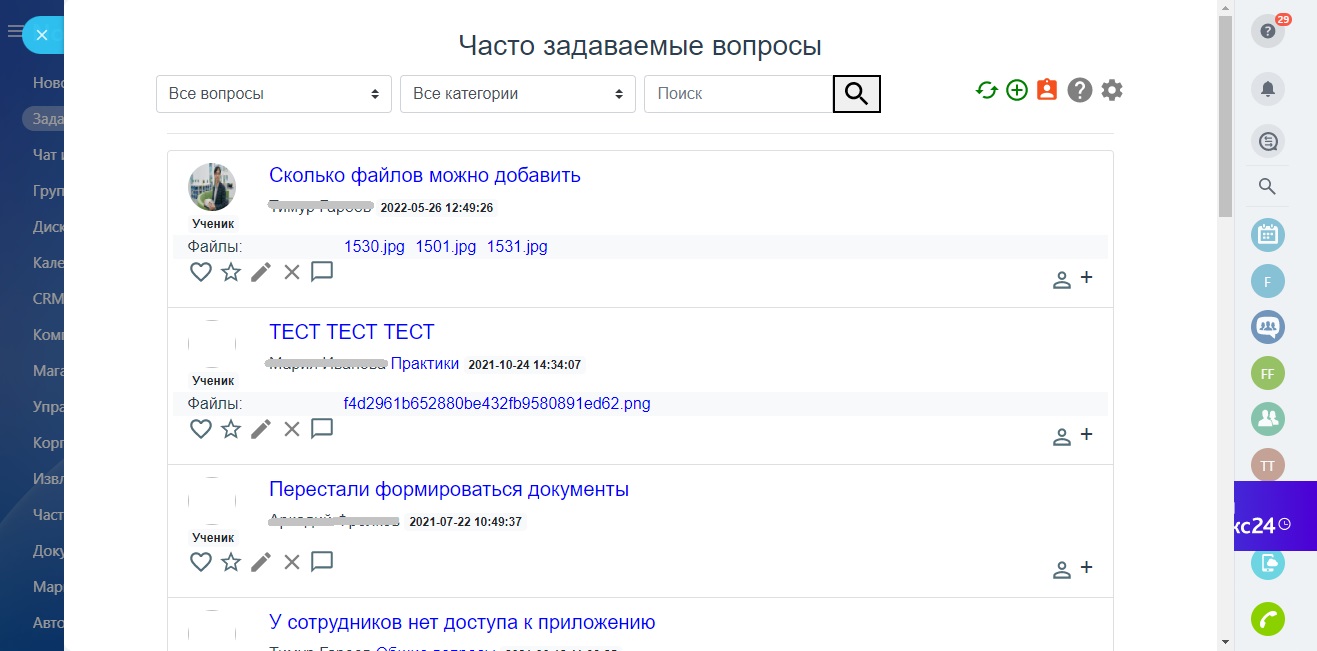This screenshot has height=651, width=1317.
Task: Add a user to the 'ТЕСТ ТЕСТ ТЕСТ' question
Action: [1073, 436]
